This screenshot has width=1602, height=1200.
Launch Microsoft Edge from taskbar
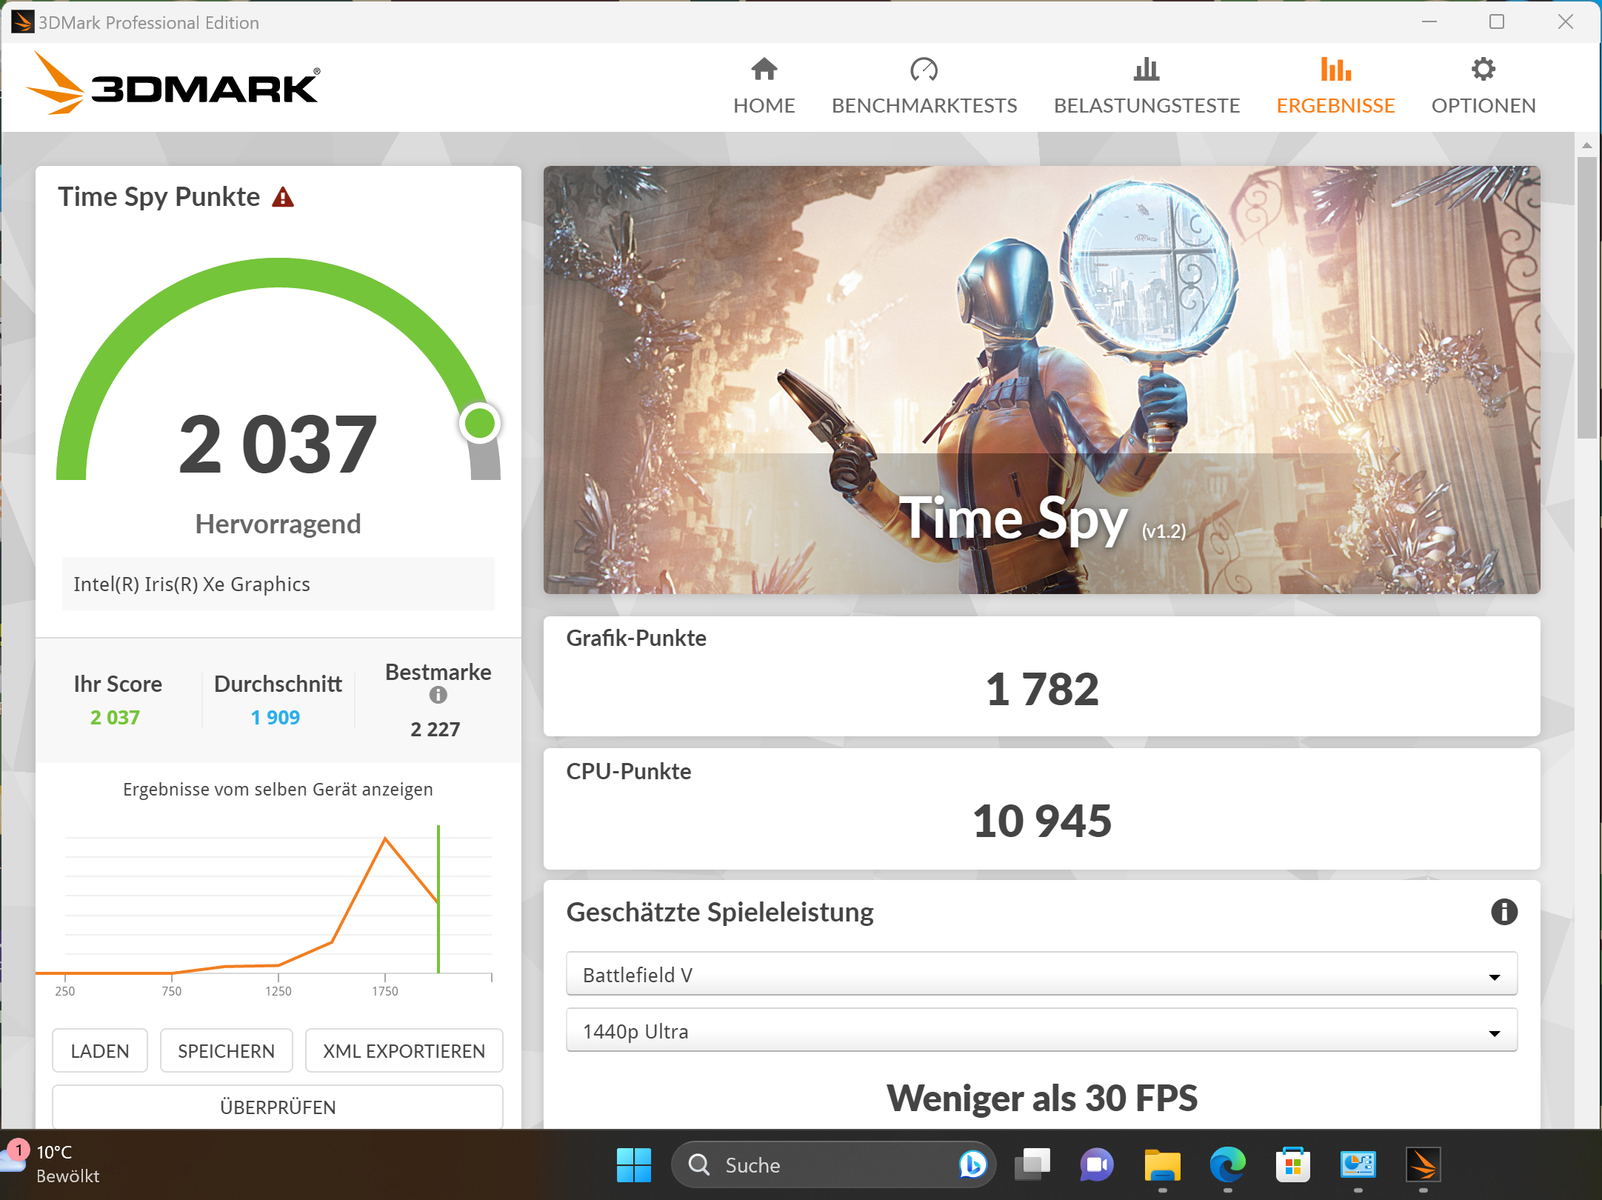[1227, 1165]
